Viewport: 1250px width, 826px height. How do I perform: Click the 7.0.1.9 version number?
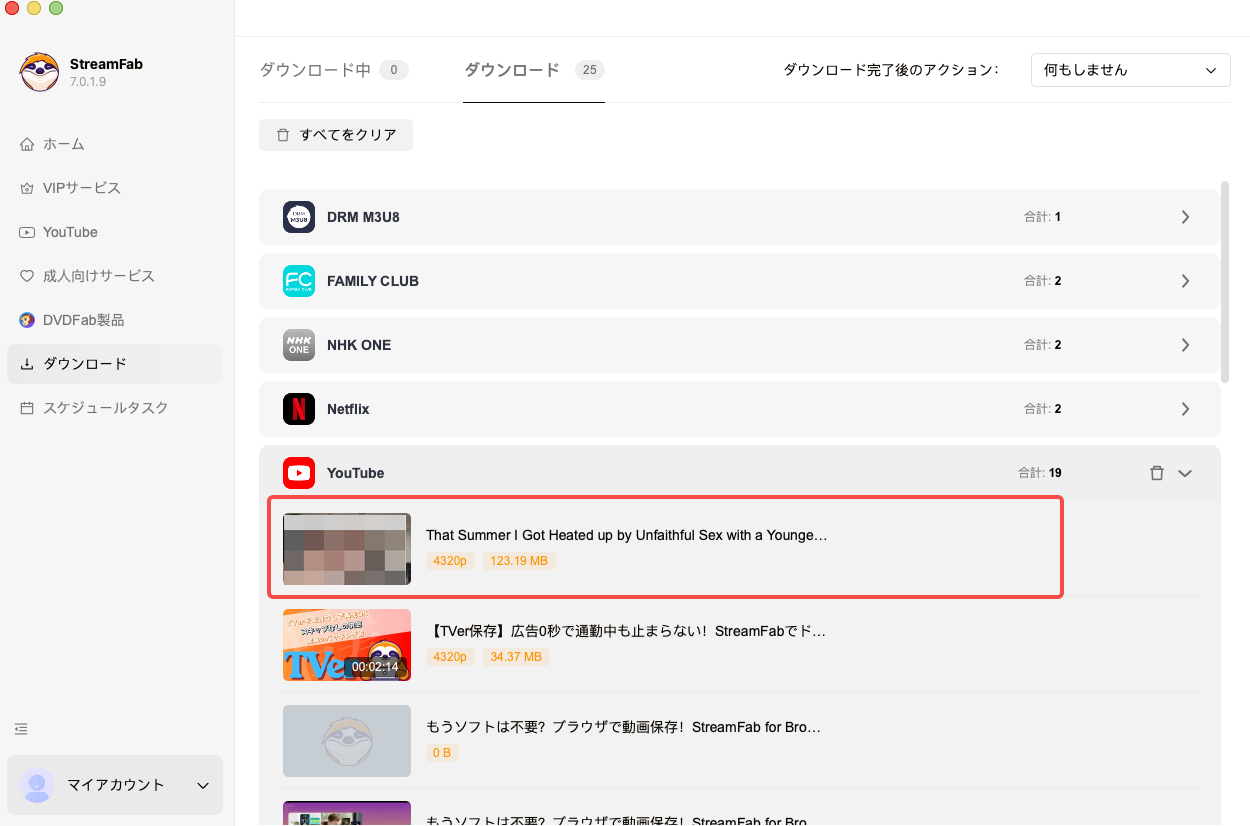point(88,82)
